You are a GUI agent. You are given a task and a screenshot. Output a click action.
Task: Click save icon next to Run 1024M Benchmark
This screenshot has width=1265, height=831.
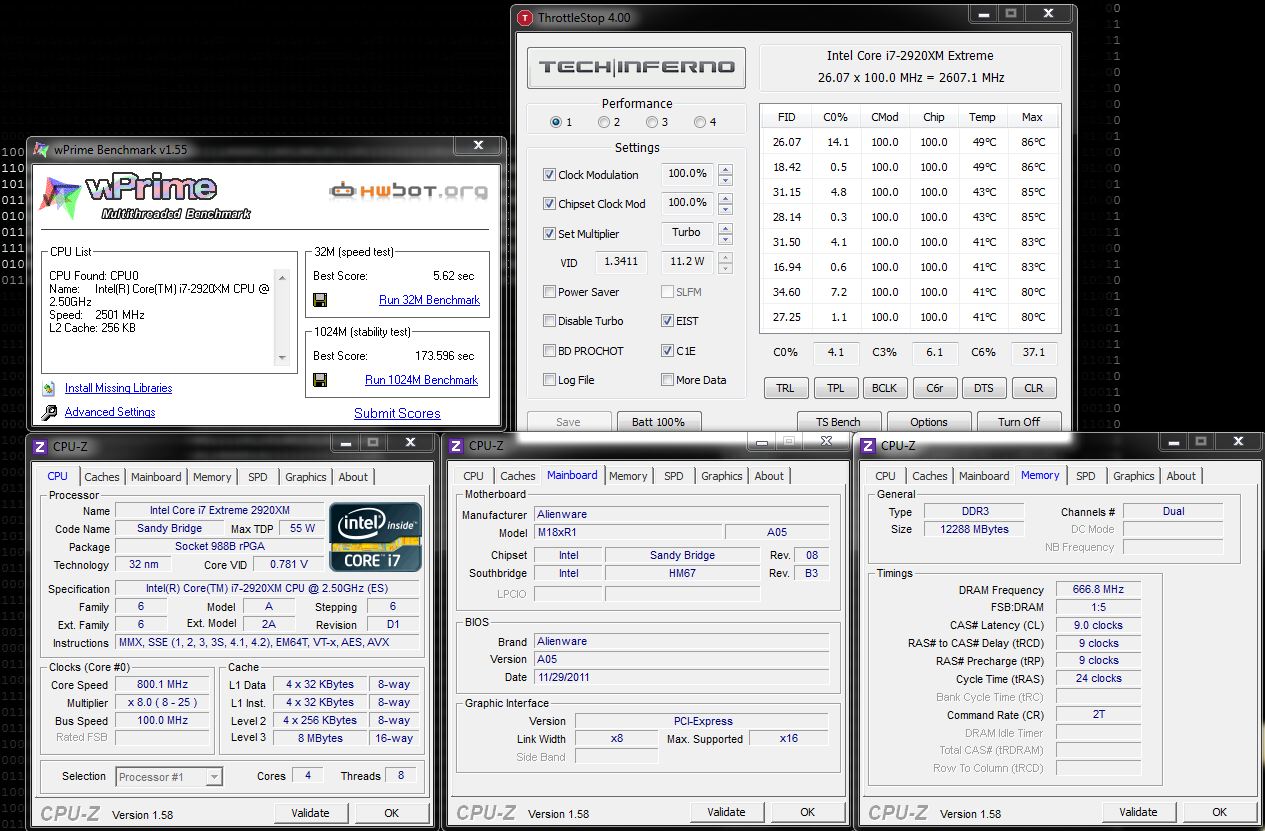coord(320,380)
